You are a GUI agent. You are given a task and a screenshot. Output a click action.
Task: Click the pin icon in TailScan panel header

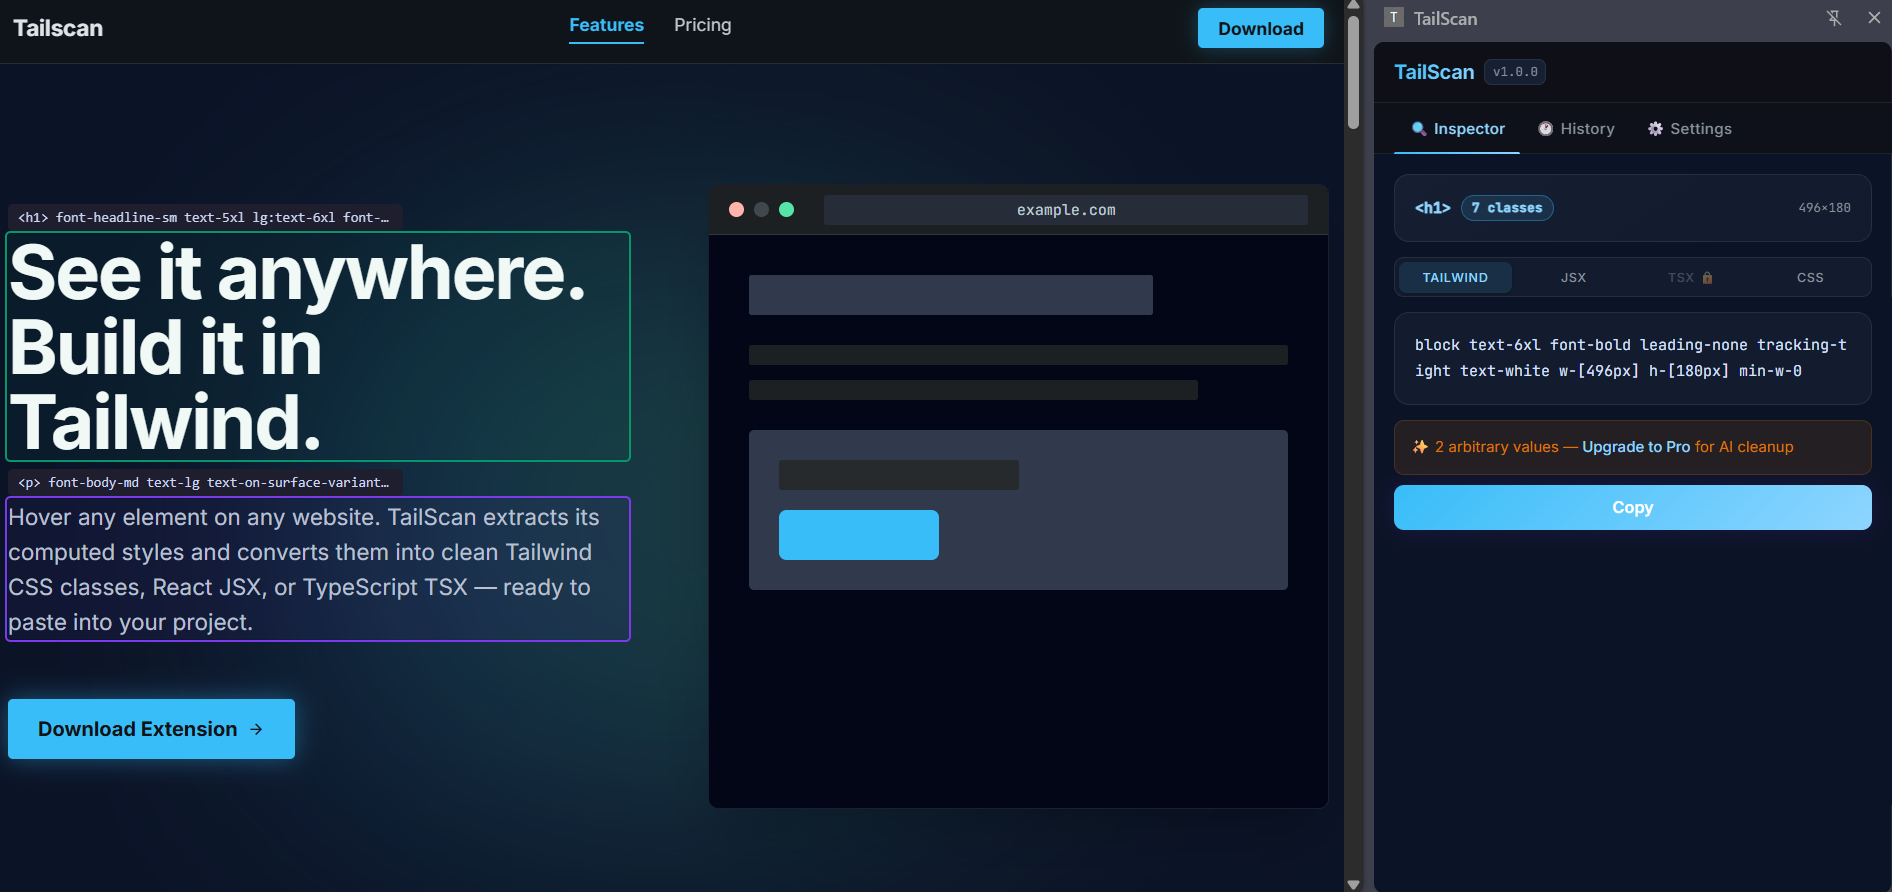pos(1834,18)
